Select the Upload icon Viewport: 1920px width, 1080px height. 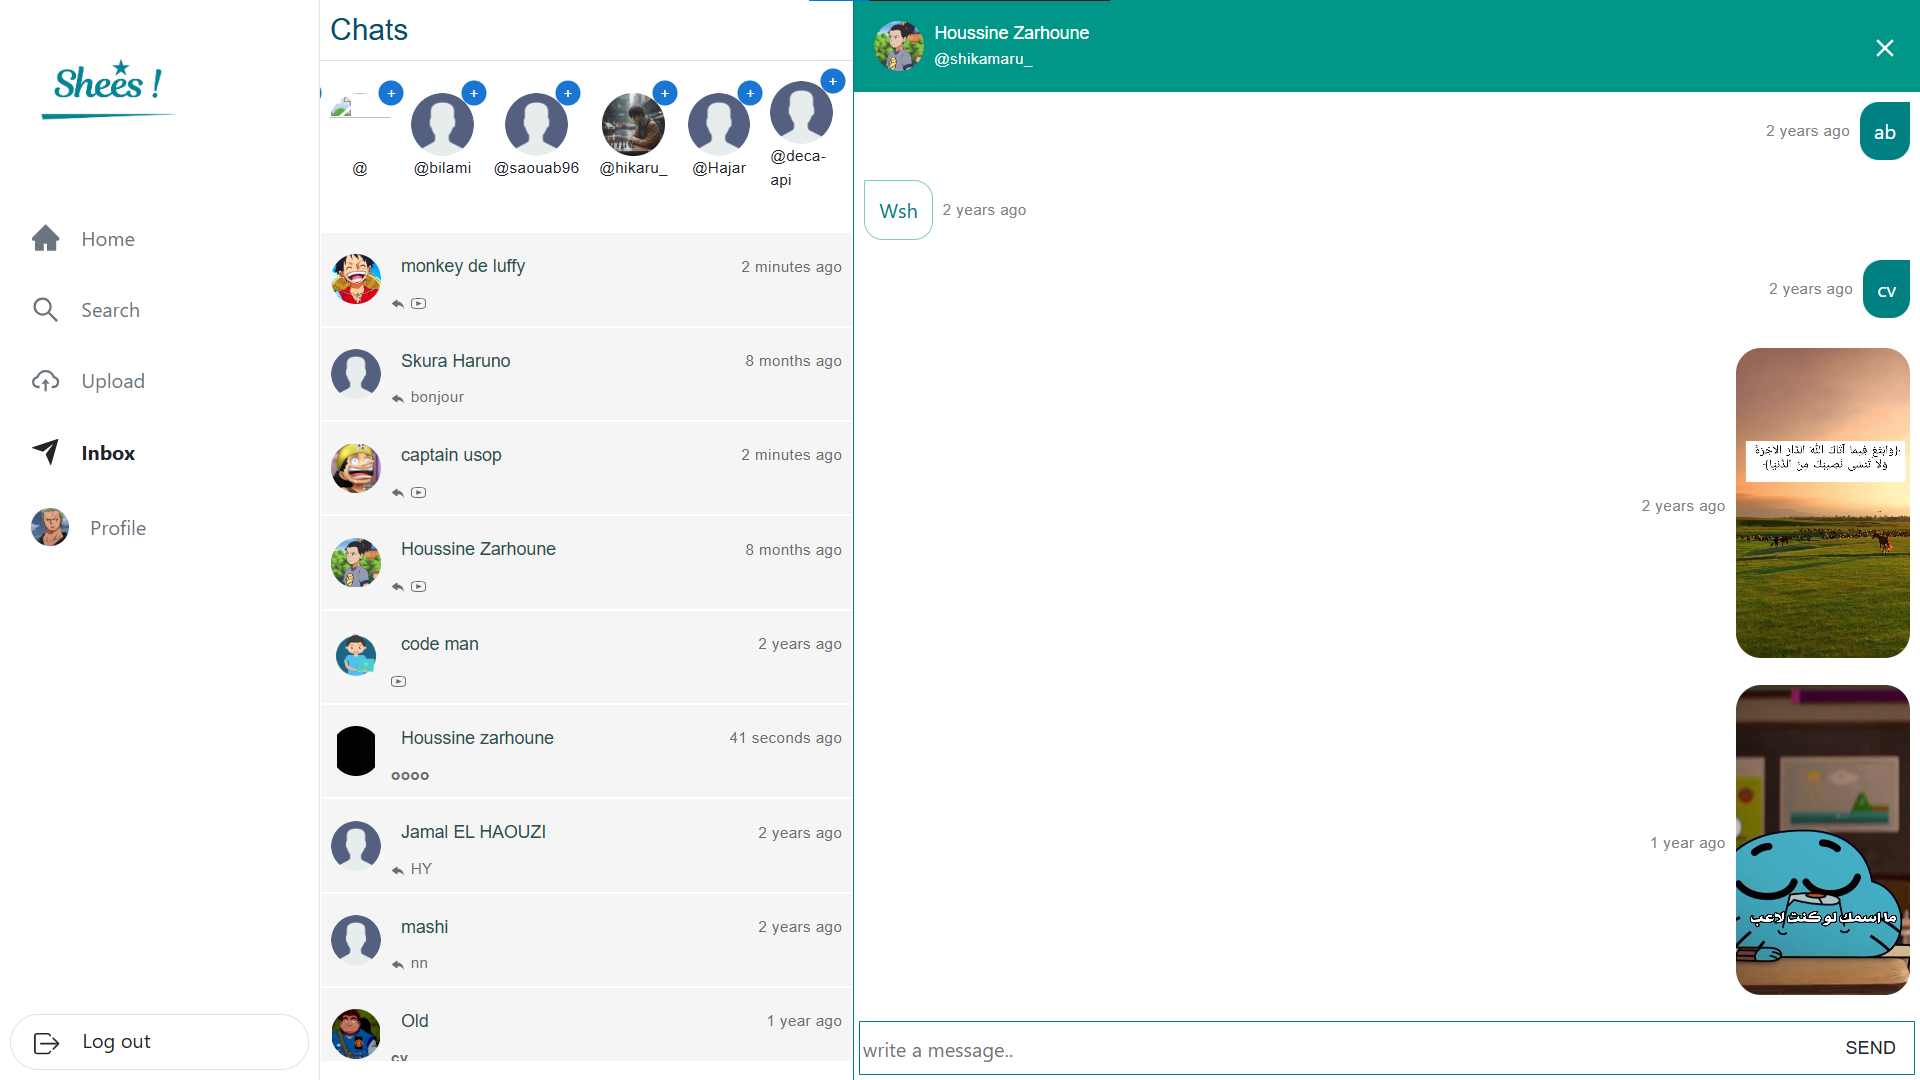coord(46,381)
